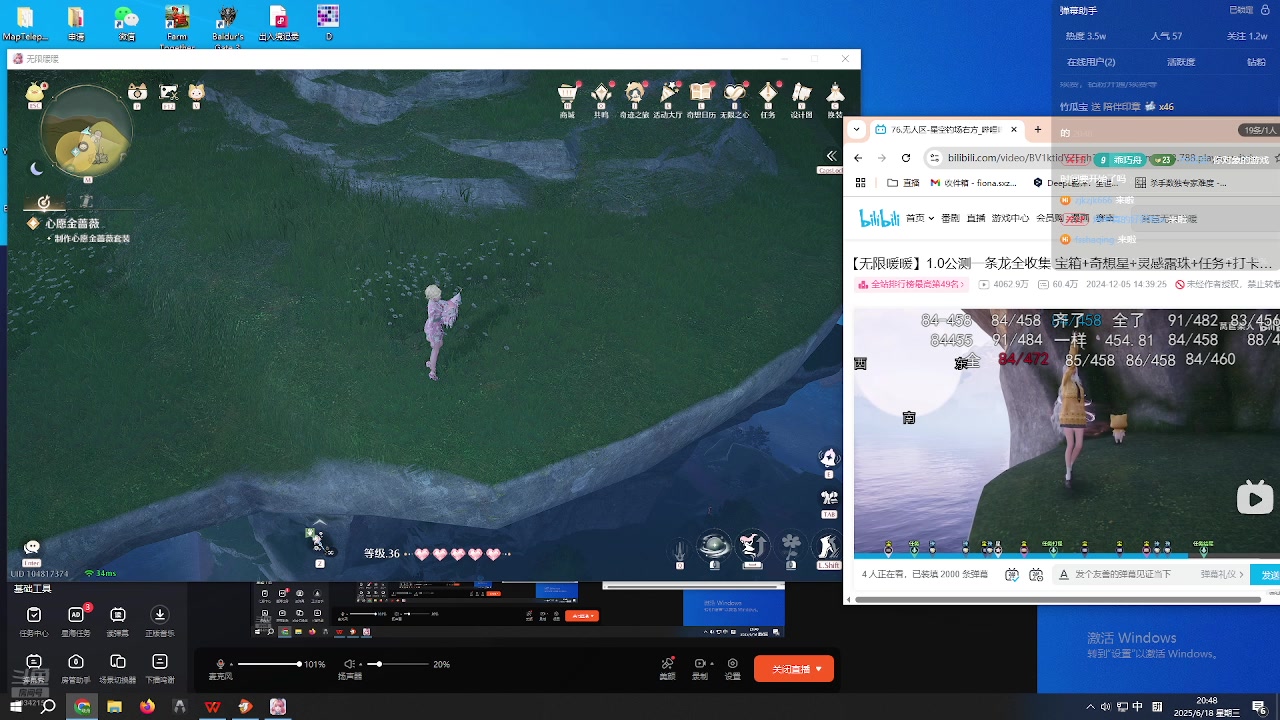Open Chrome tab search dropdown arrow
Image resolution: width=1280 pixels, height=720 pixels.
[x=856, y=129]
